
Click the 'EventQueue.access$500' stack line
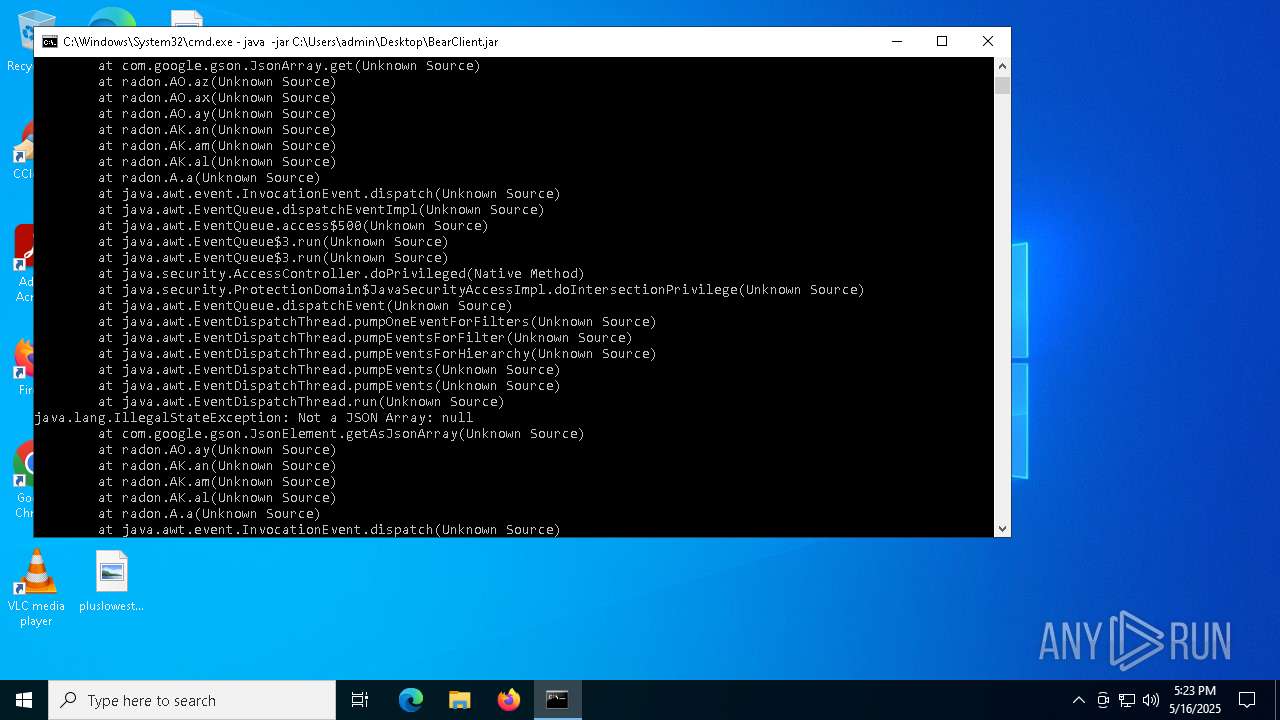tap(293, 225)
